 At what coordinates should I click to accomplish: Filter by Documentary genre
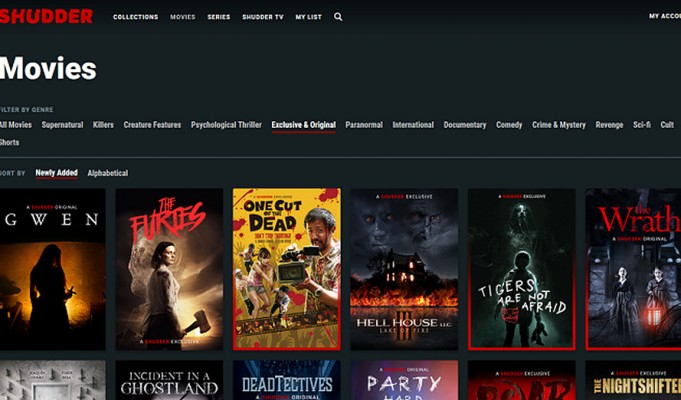[465, 125]
